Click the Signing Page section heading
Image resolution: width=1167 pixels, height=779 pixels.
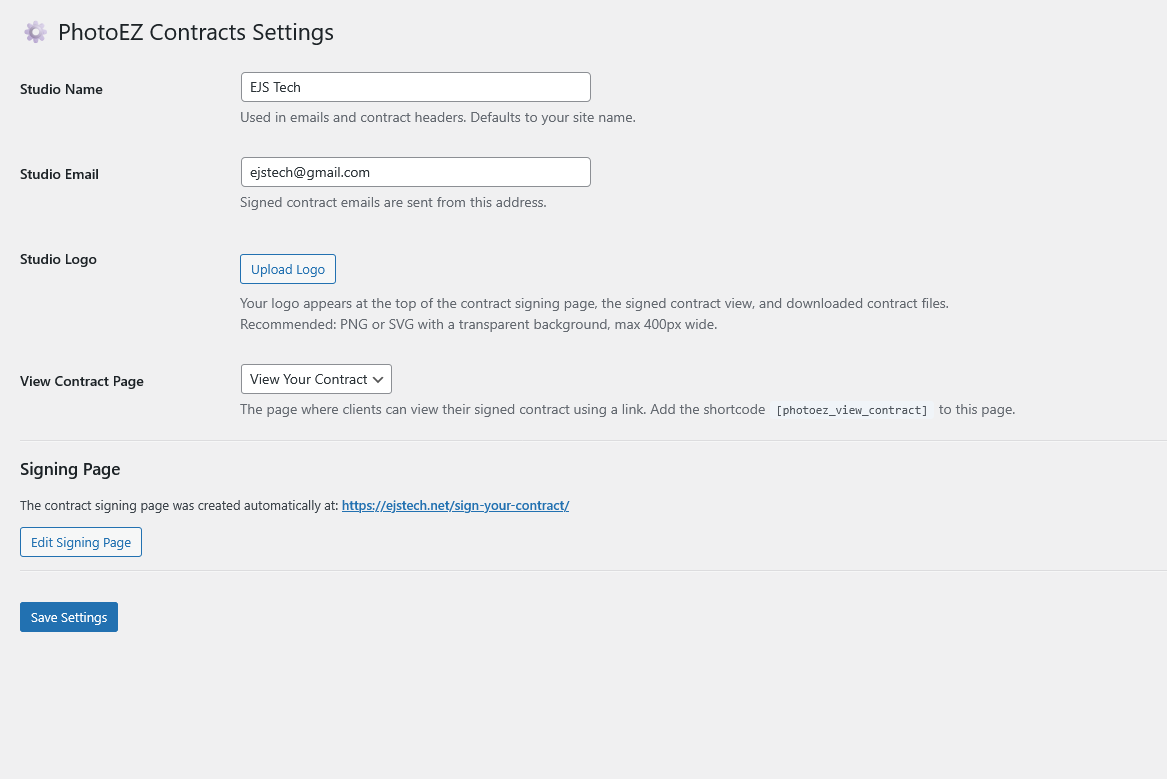coord(70,469)
